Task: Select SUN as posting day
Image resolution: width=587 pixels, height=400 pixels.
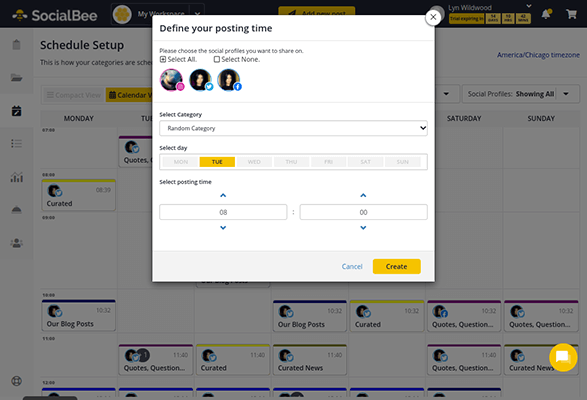Action: coord(402,162)
